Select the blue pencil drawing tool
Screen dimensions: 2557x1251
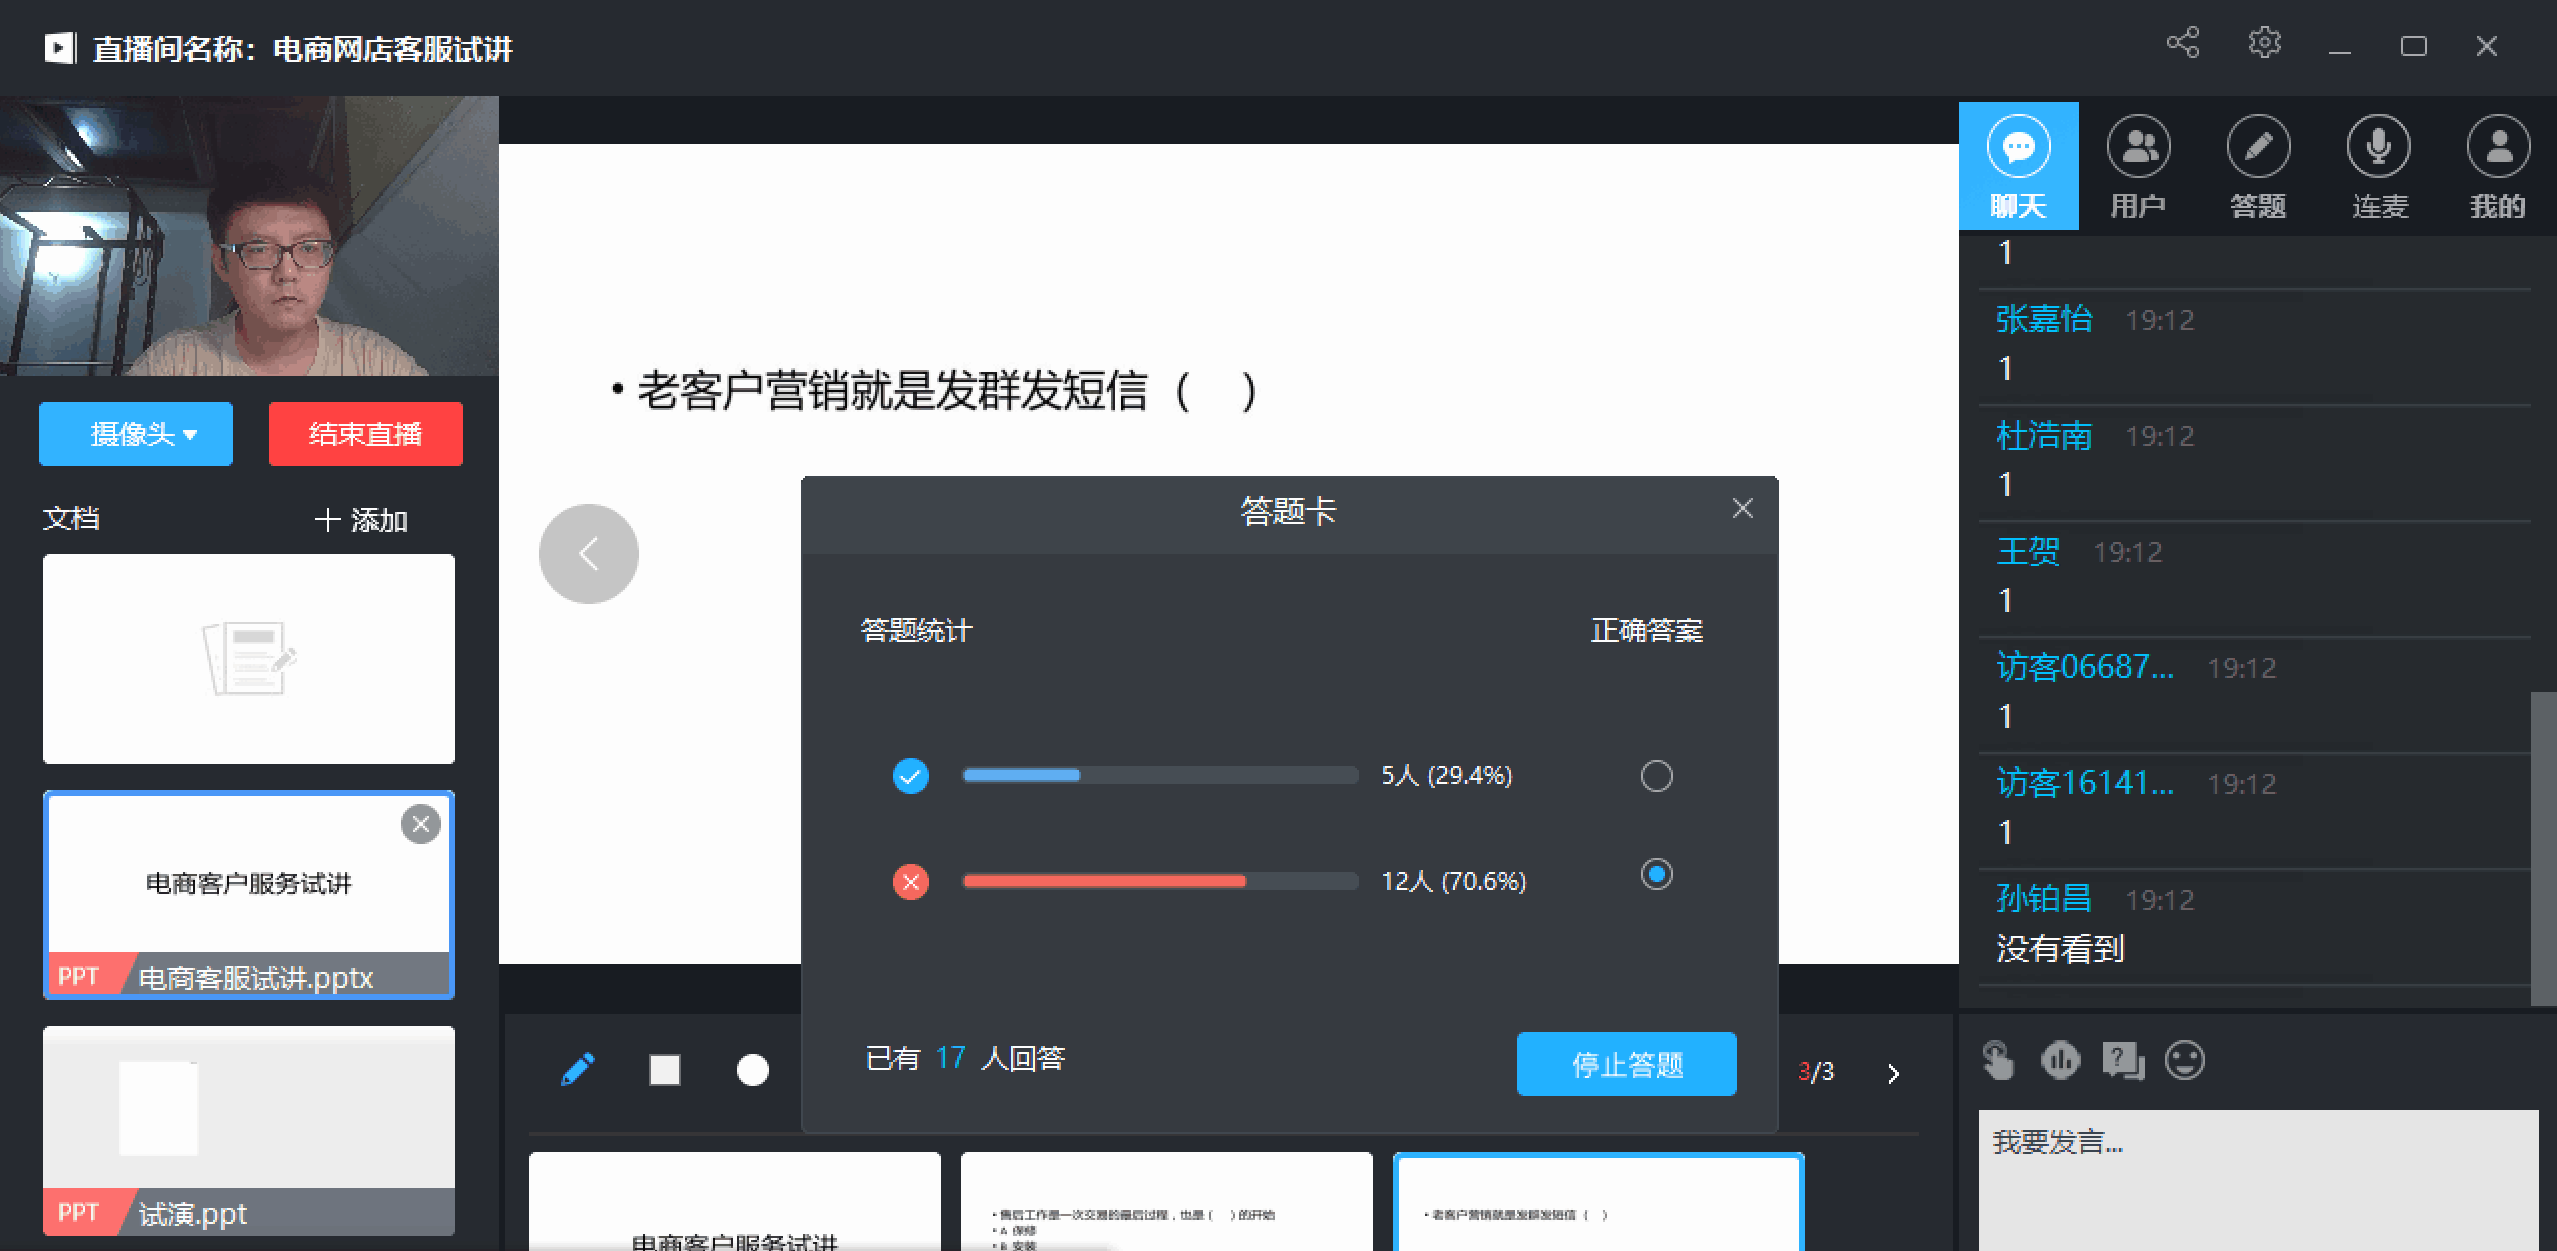pos(578,1070)
